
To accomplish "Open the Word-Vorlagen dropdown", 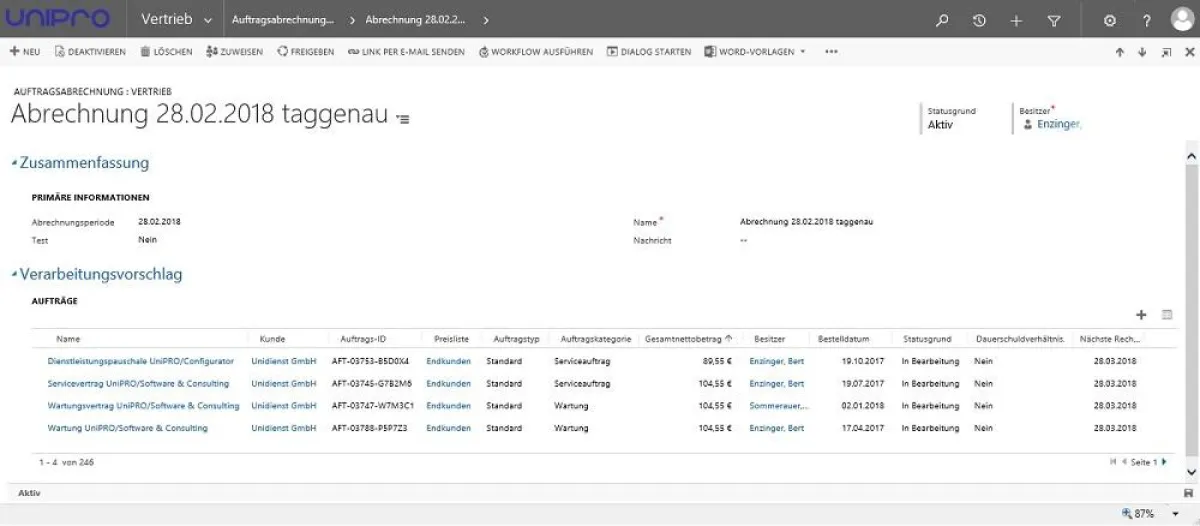I will coord(754,52).
